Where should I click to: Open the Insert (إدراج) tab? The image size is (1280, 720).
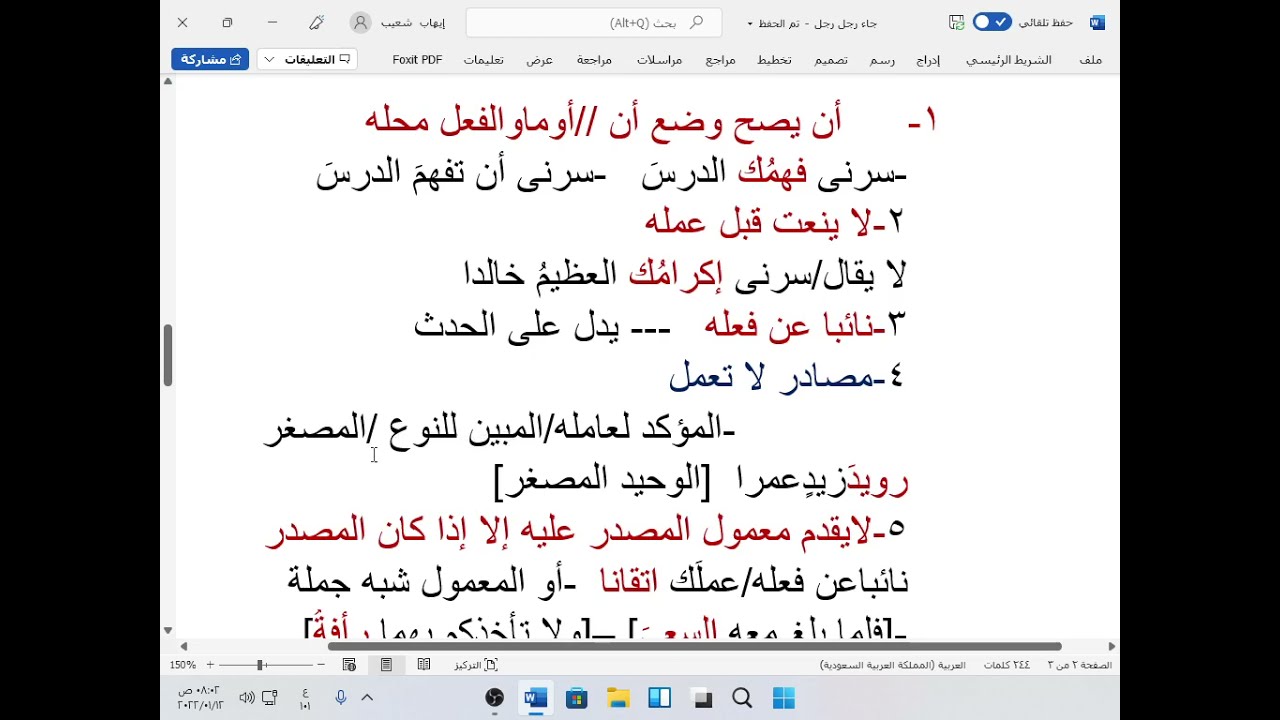928,60
